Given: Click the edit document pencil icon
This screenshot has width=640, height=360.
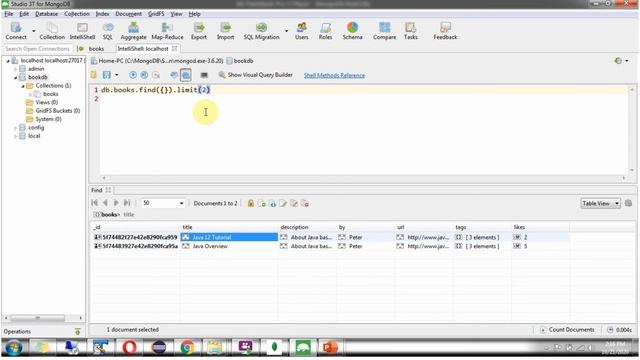Looking at the screenshot, I should coord(283,203).
